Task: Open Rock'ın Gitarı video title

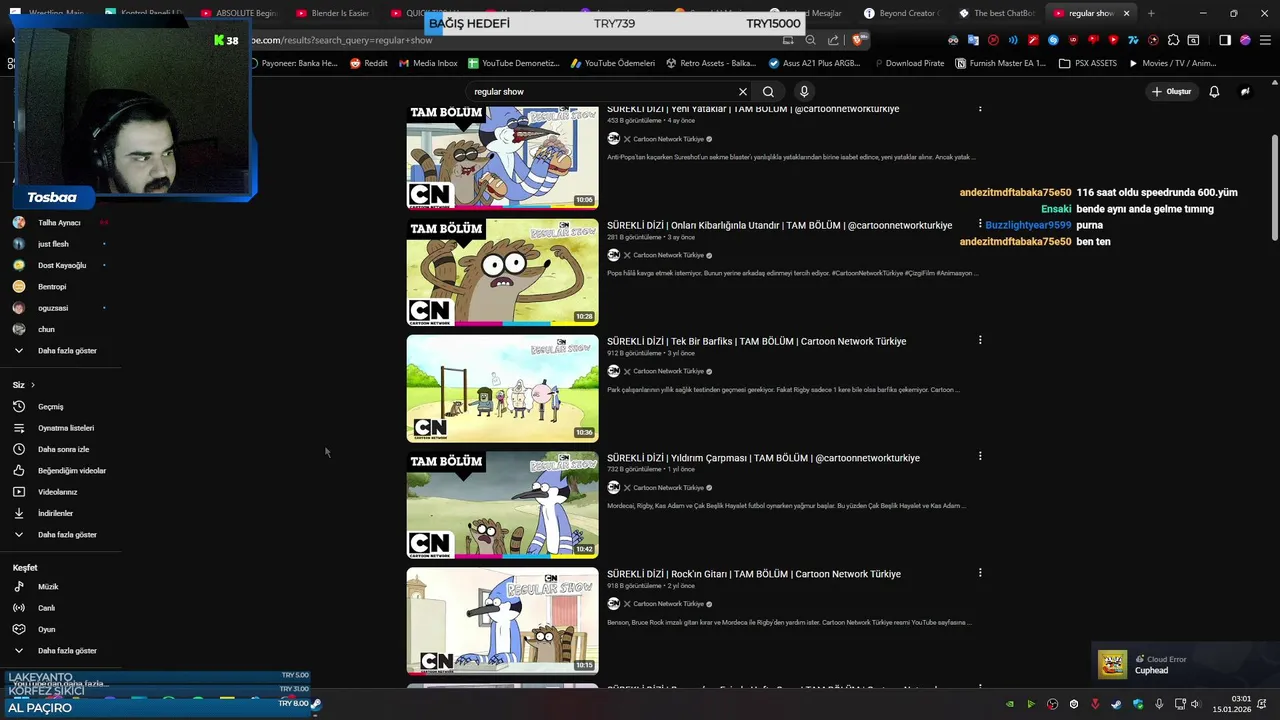Action: (x=754, y=574)
